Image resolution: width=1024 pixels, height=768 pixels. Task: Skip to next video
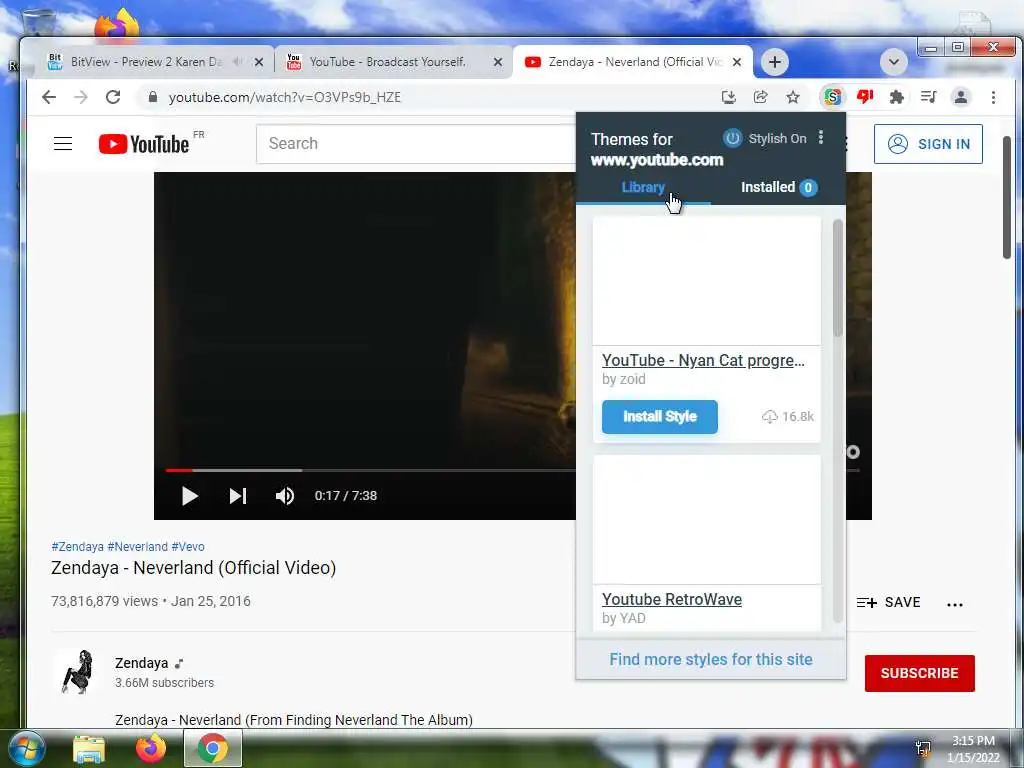coord(238,496)
